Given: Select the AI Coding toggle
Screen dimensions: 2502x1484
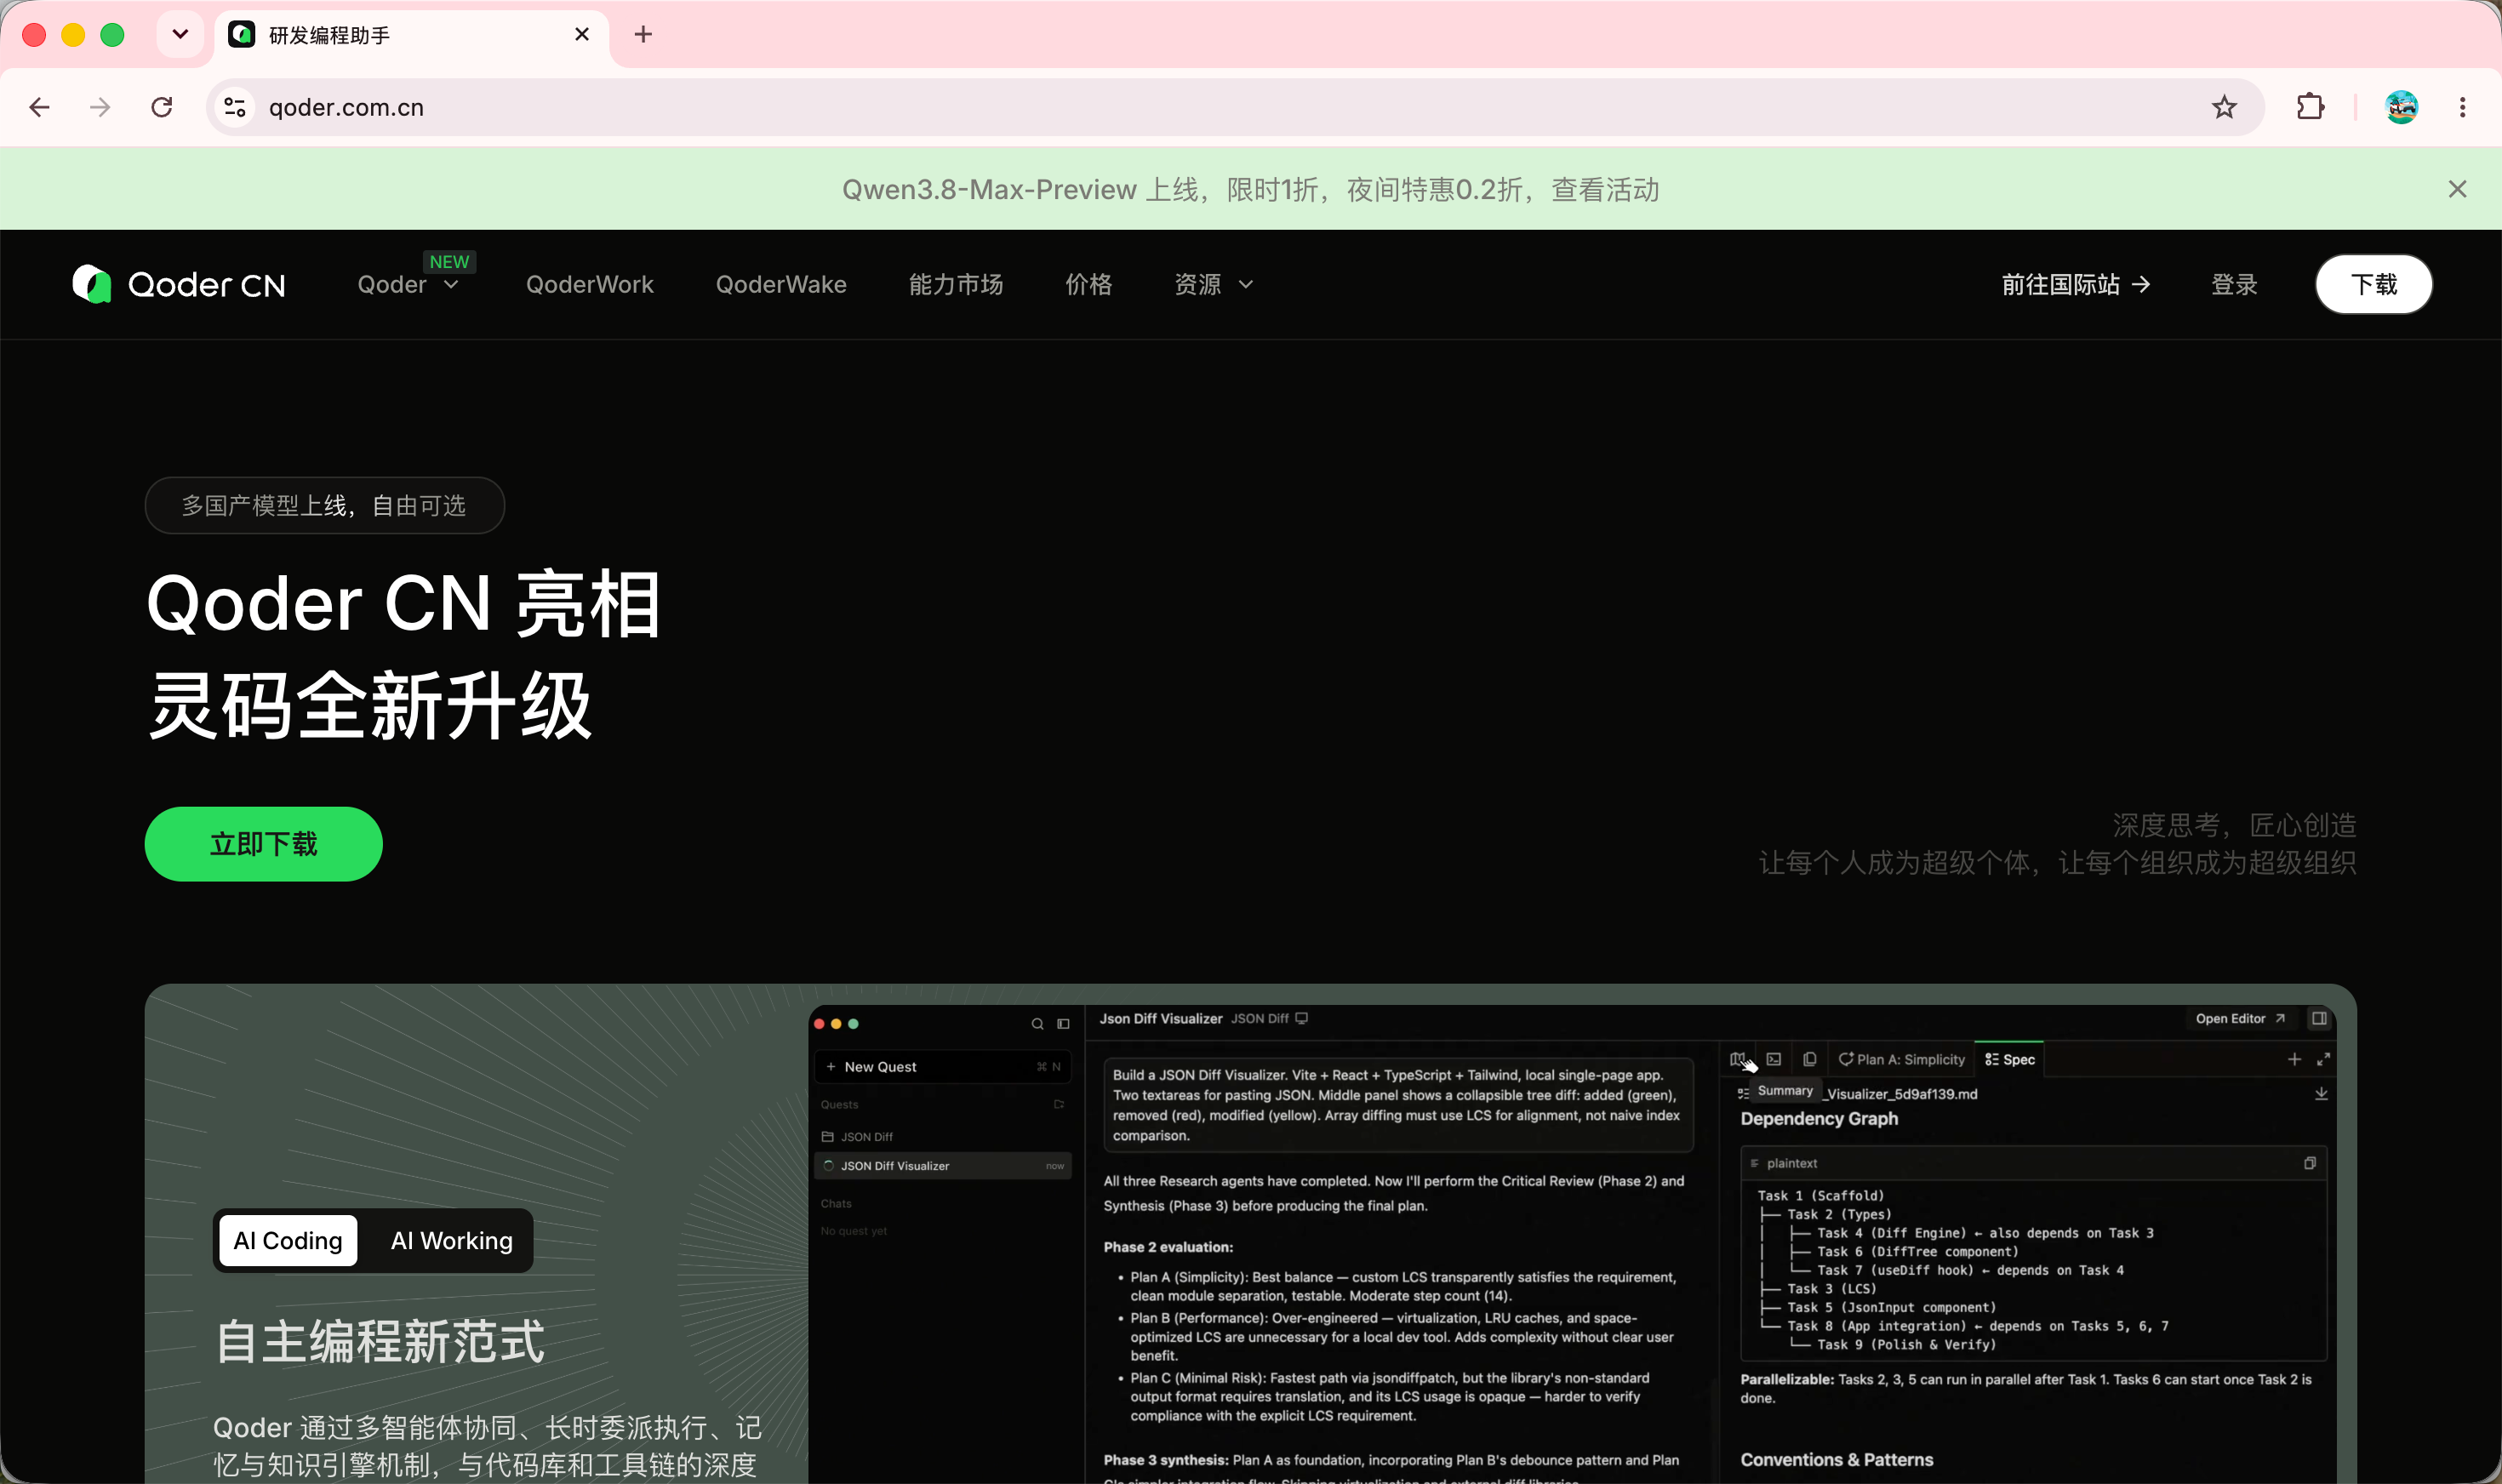Looking at the screenshot, I should coord(288,1241).
